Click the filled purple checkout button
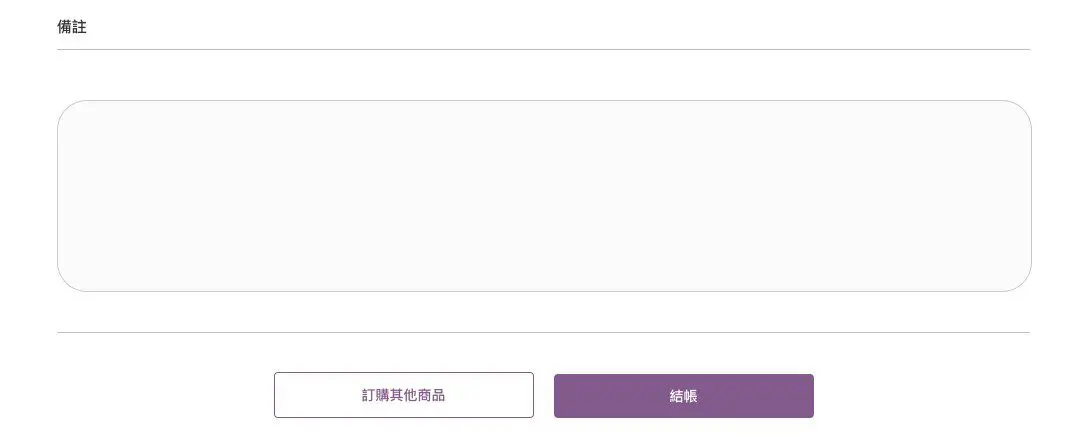This screenshot has height=439, width=1084. point(683,396)
